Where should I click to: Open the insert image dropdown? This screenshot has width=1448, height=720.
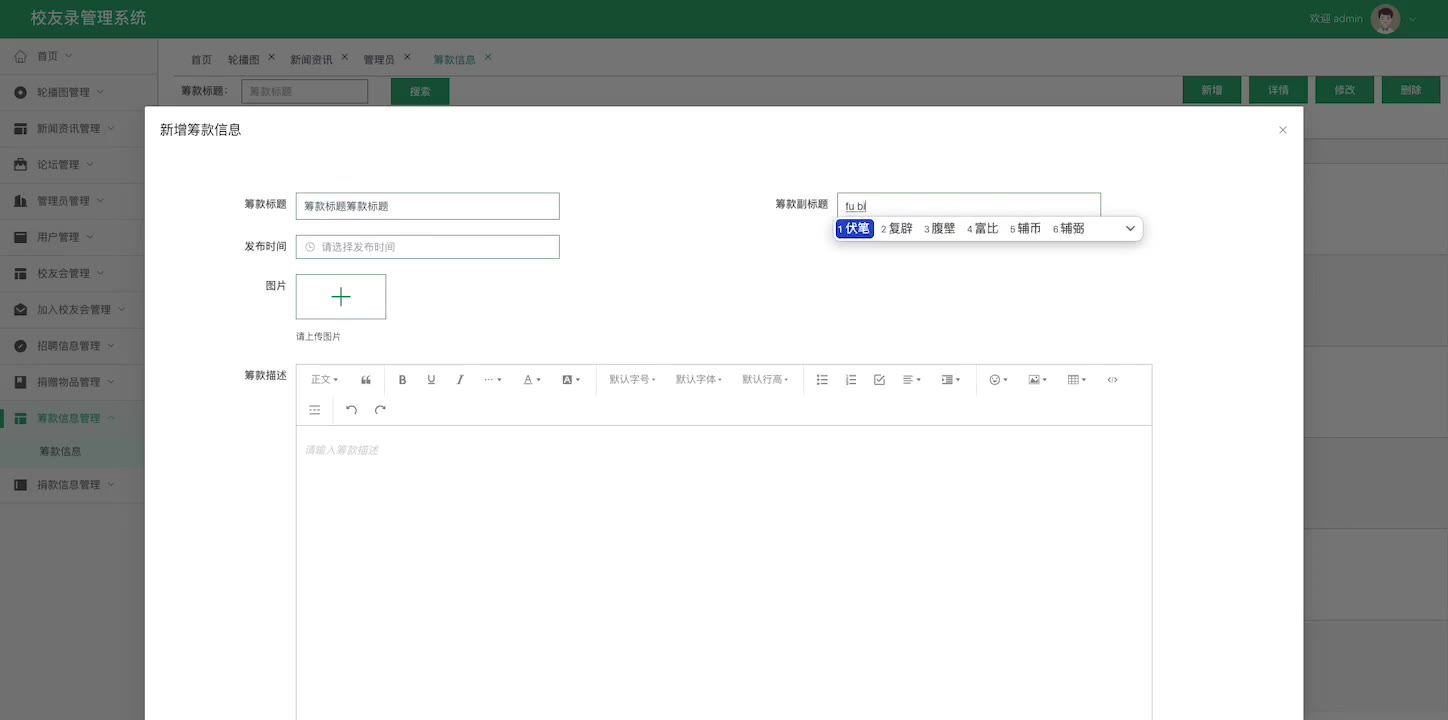click(x=1037, y=380)
